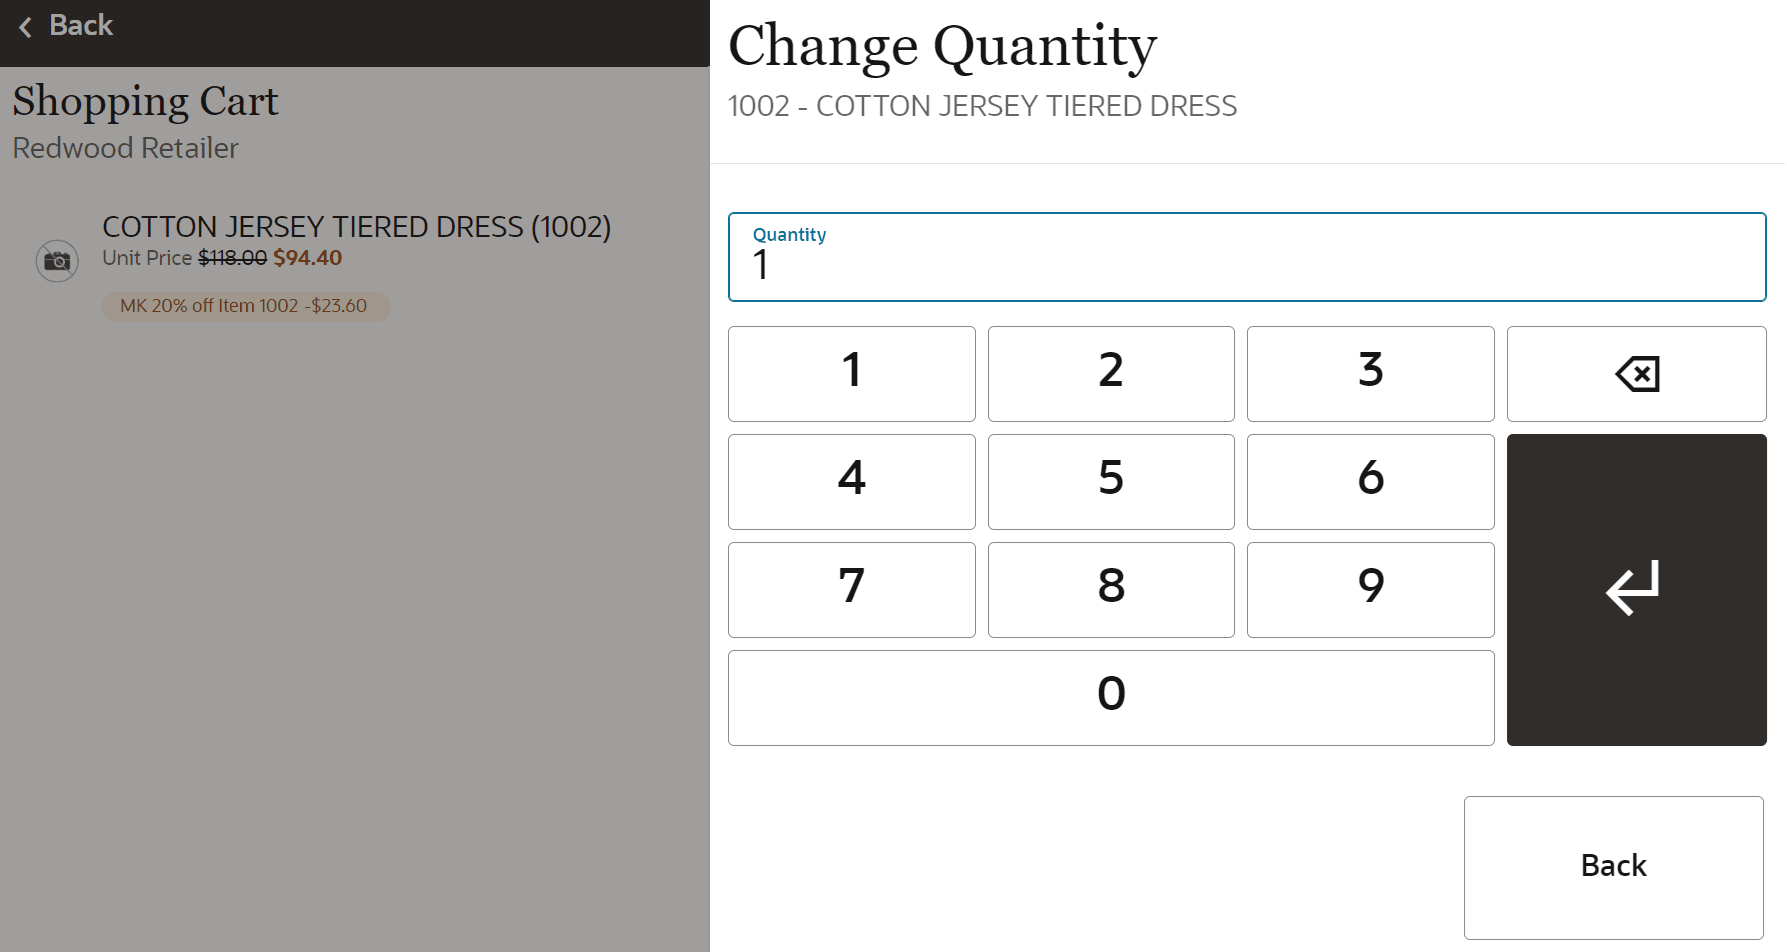This screenshot has width=1787, height=952.
Task: Click the Back button at the bottom right
Action: tap(1613, 866)
